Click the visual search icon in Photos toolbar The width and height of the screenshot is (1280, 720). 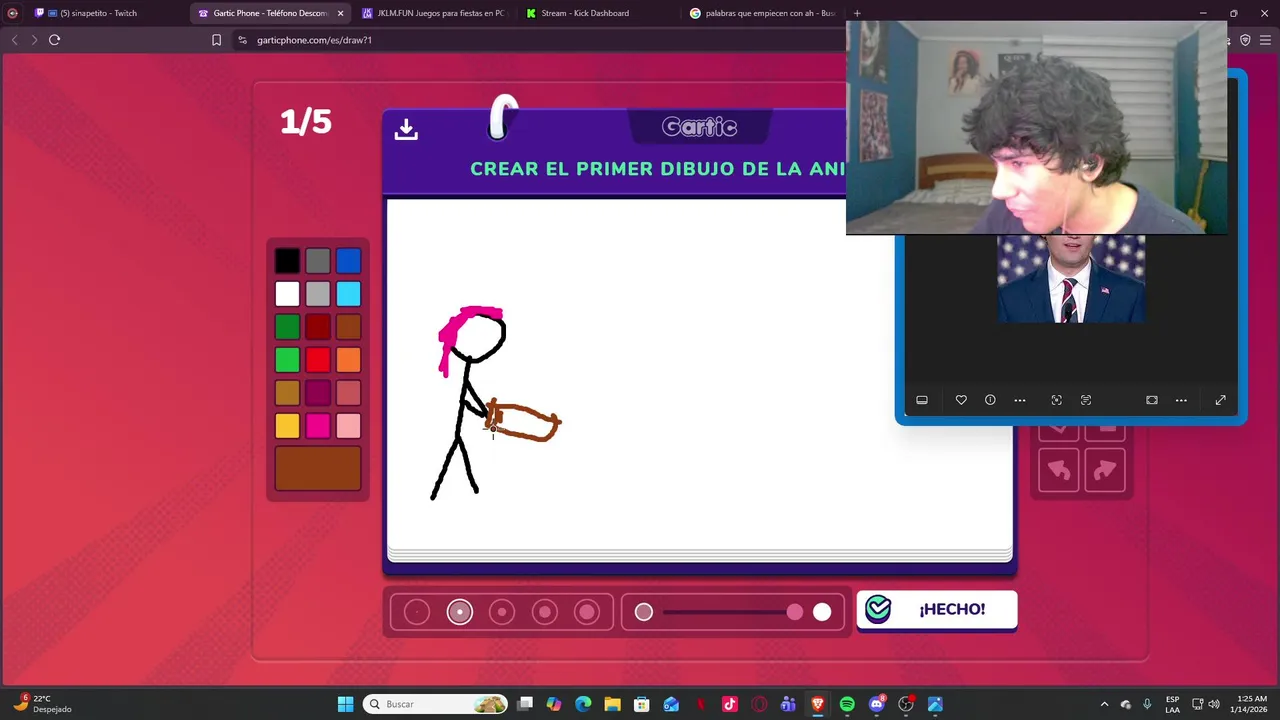[1056, 400]
